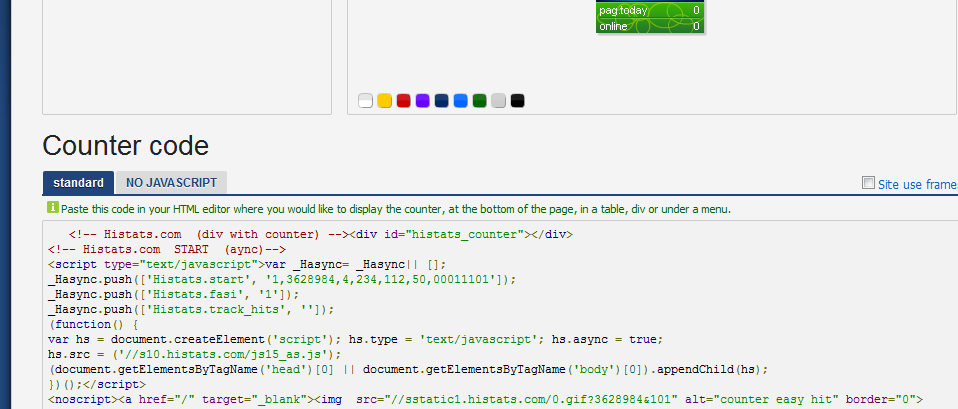Click the 'online' row in counter preview
Viewport: 958px width, 409px height.
(x=650, y=26)
